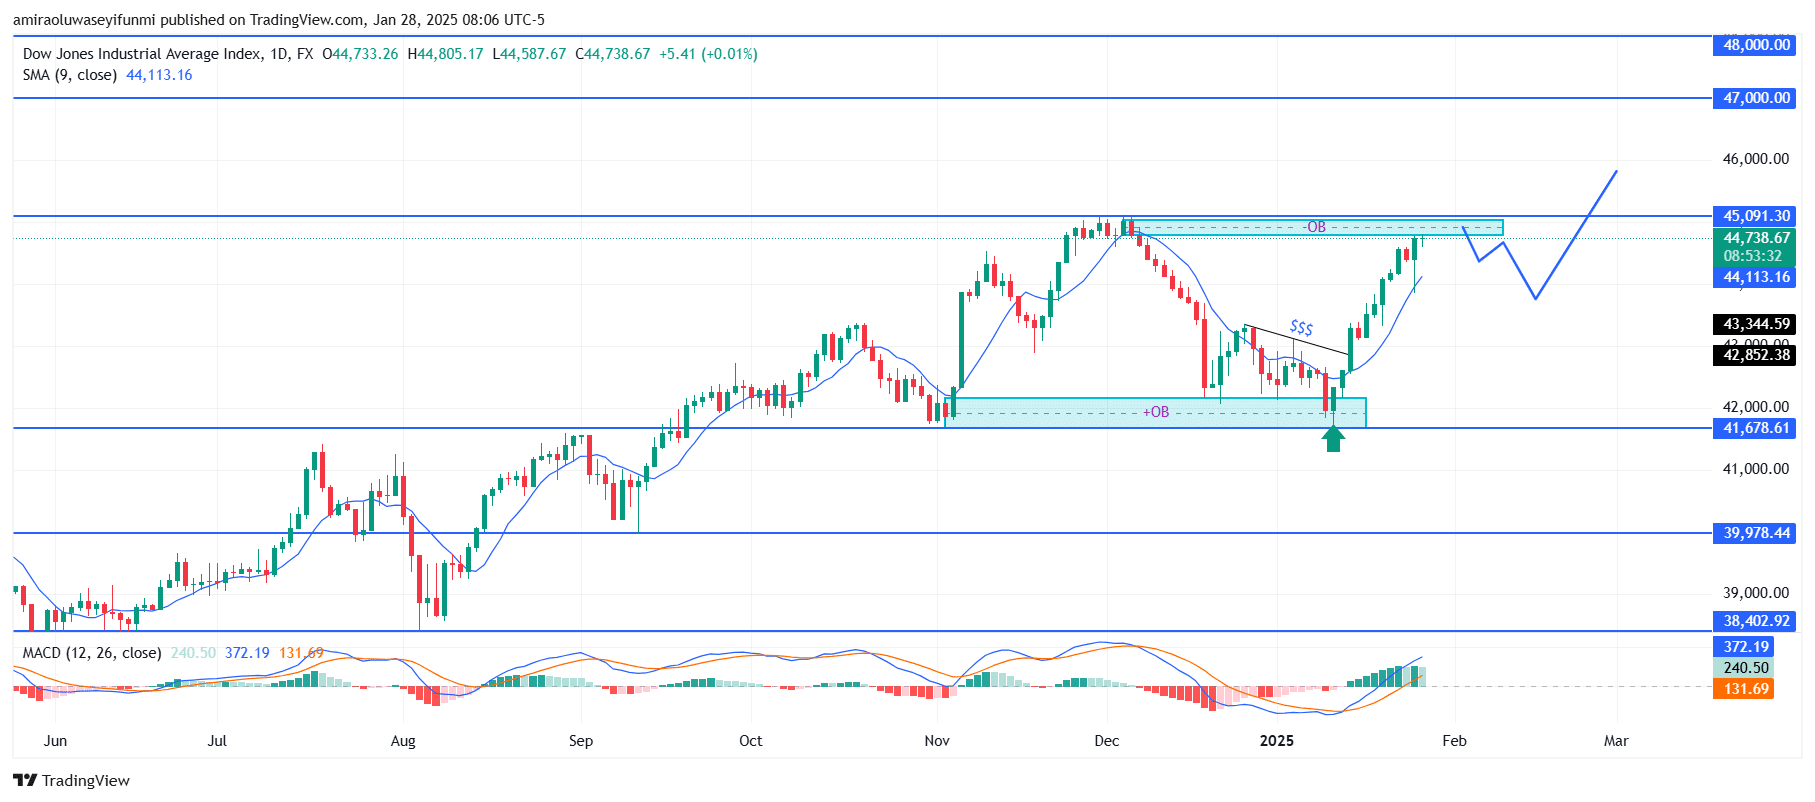Click the 41,678.61 support price label
1815x802 pixels.
pos(1755,428)
